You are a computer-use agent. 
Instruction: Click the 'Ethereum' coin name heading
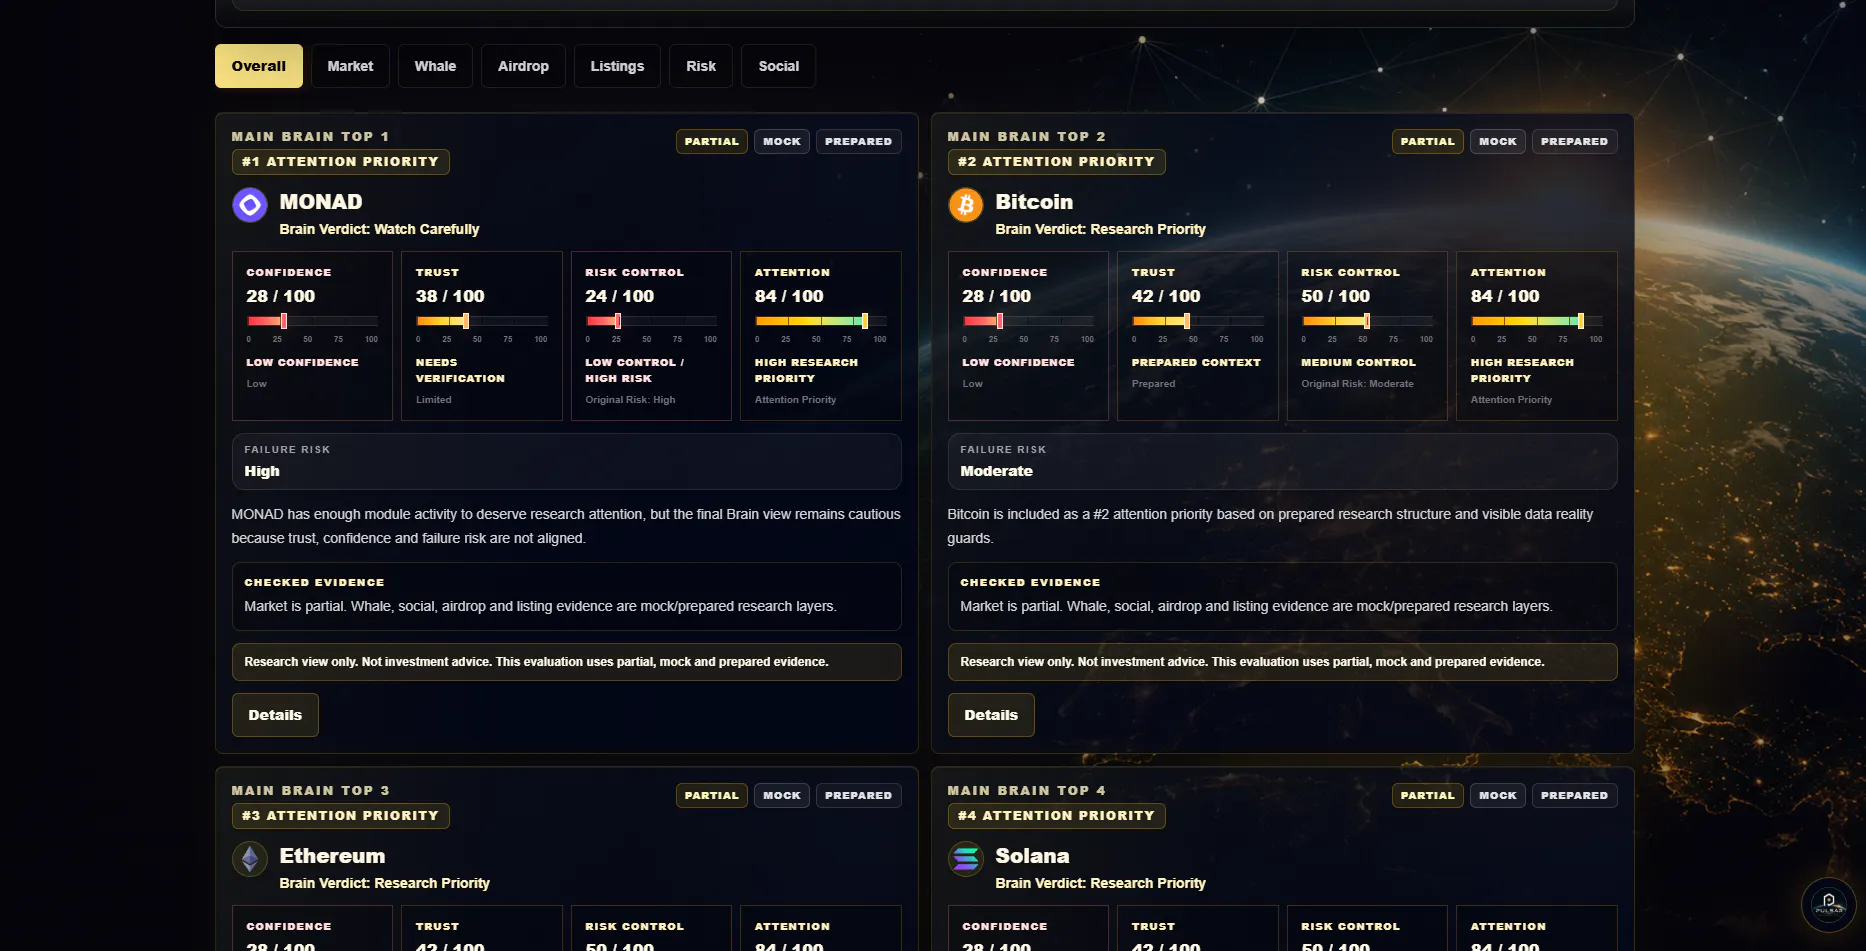click(332, 856)
